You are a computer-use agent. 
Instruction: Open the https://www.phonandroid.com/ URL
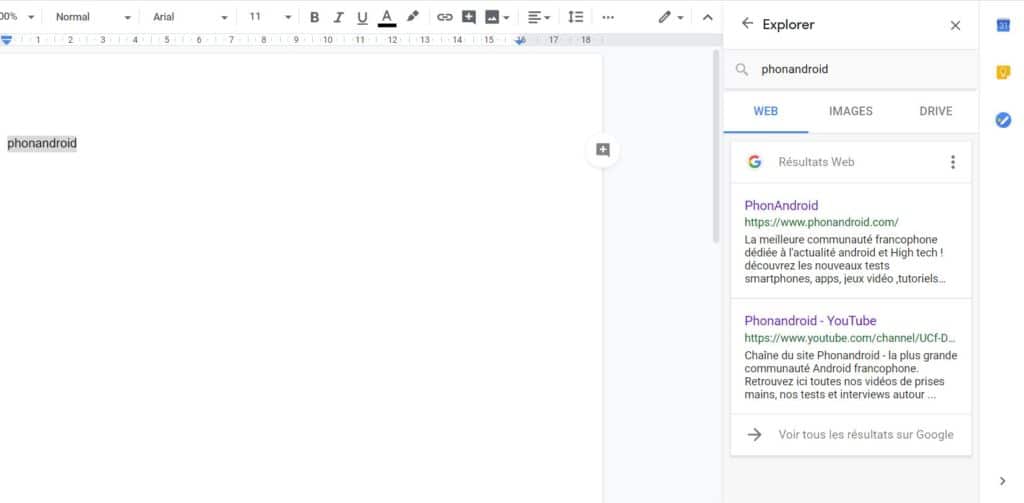click(821, 222)
